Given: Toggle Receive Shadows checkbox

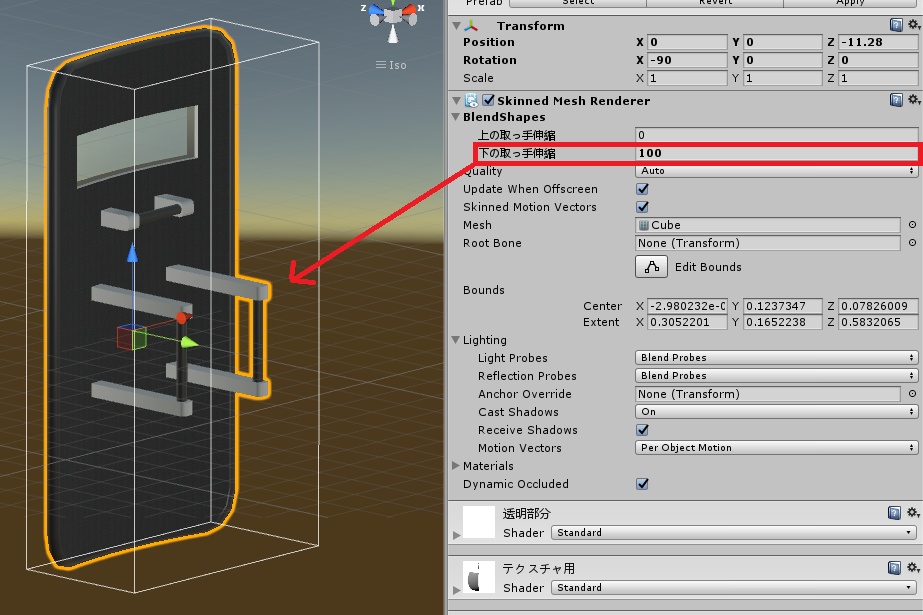Looking at the screenshot, I should 642,430.
